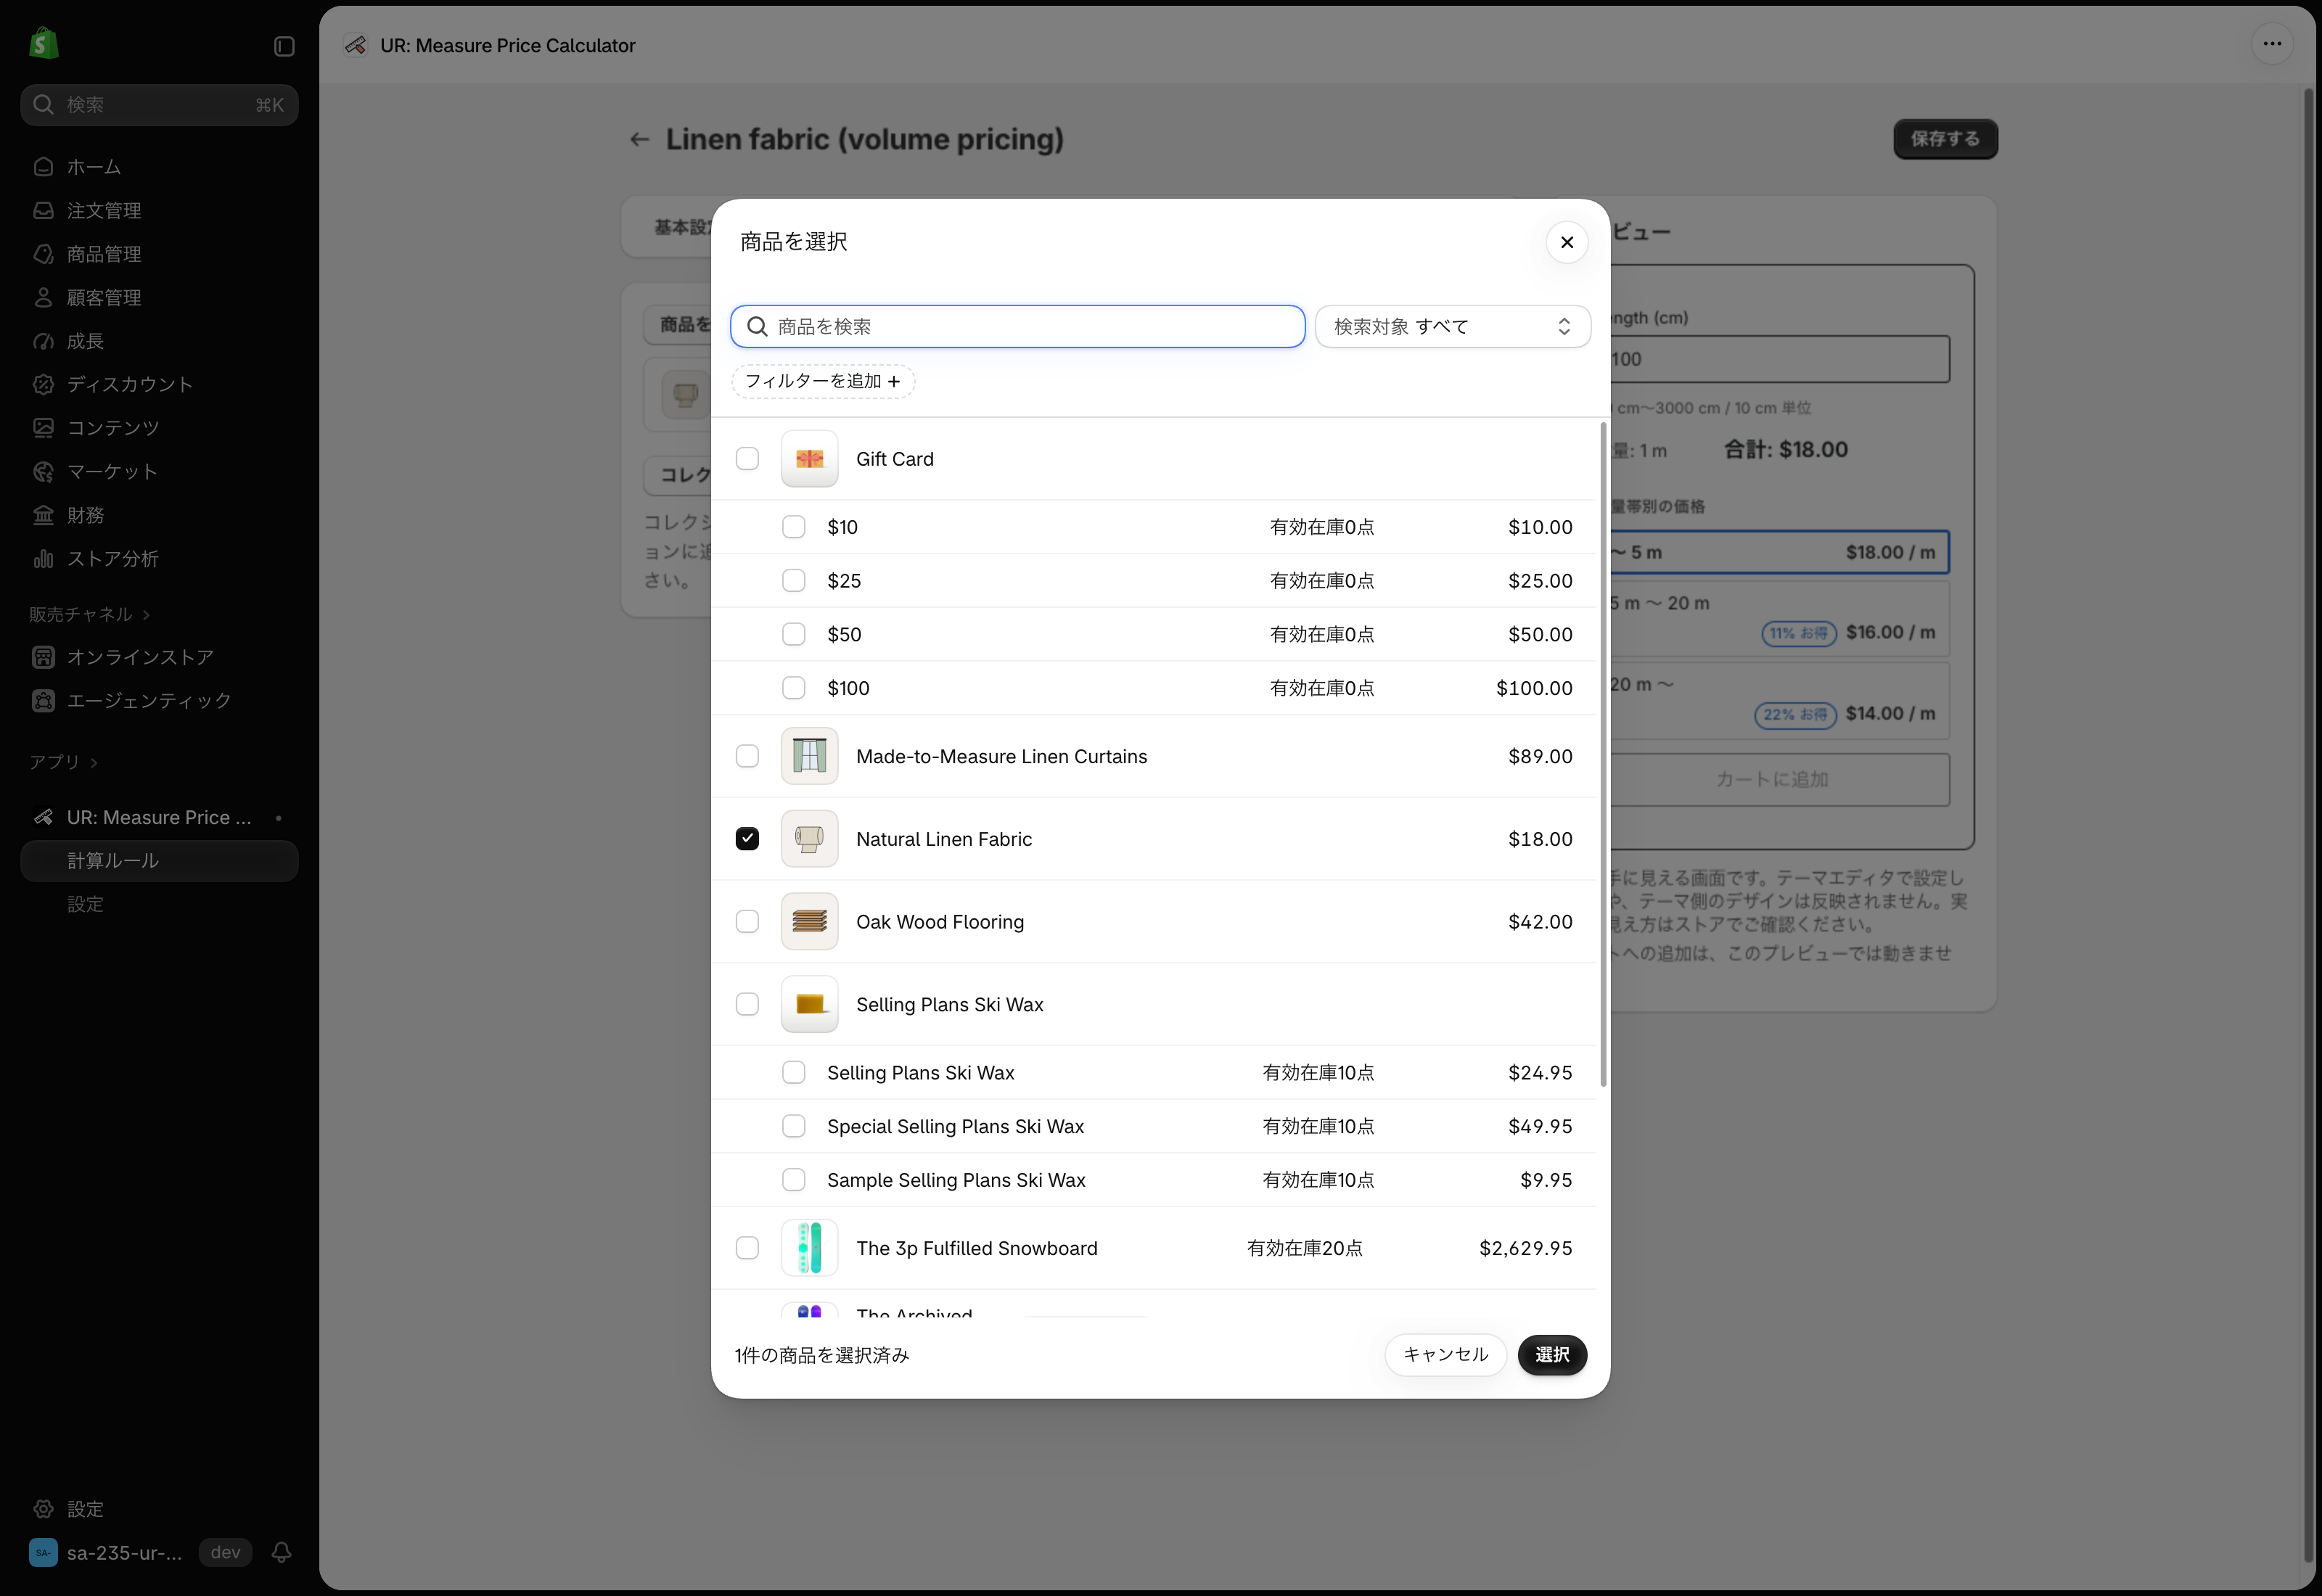Open 商品管理 products icon
2322x1596 pixels.
click(43, 254)
